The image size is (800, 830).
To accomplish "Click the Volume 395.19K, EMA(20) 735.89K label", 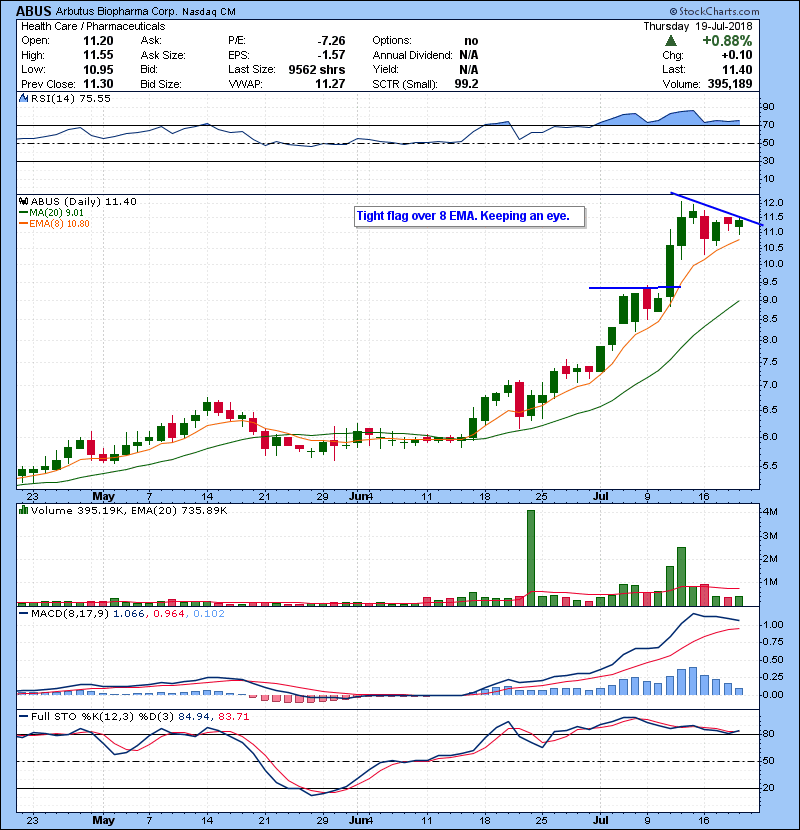I will click(x=129, y=511).
